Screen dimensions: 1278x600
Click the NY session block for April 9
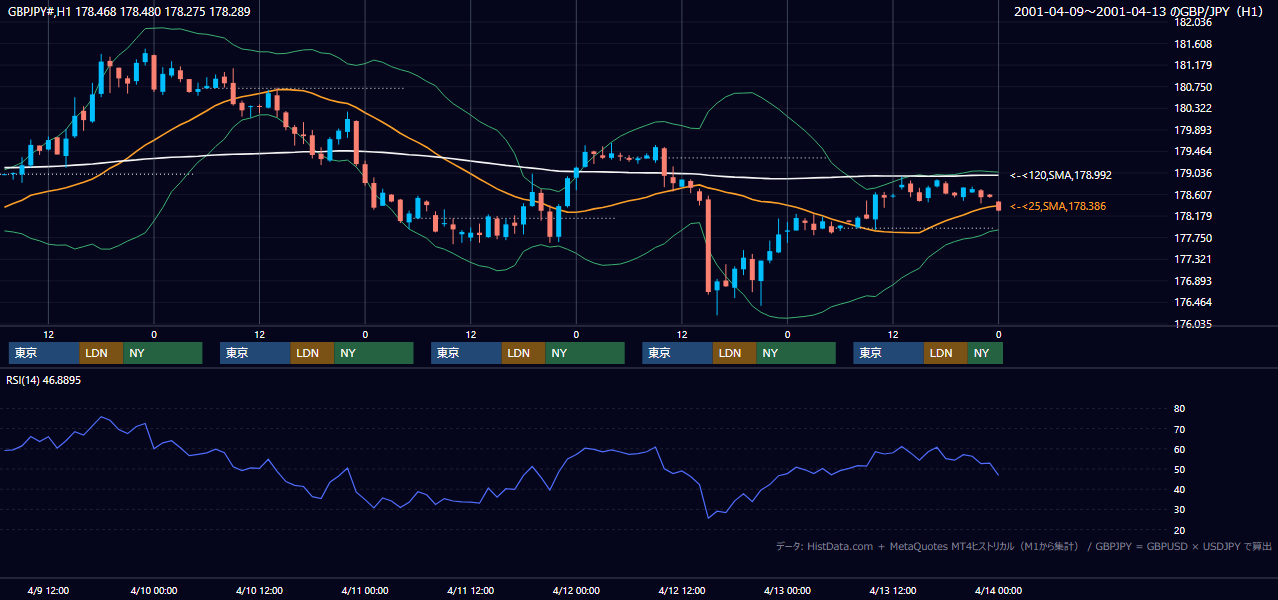click(x=163, y=353)
